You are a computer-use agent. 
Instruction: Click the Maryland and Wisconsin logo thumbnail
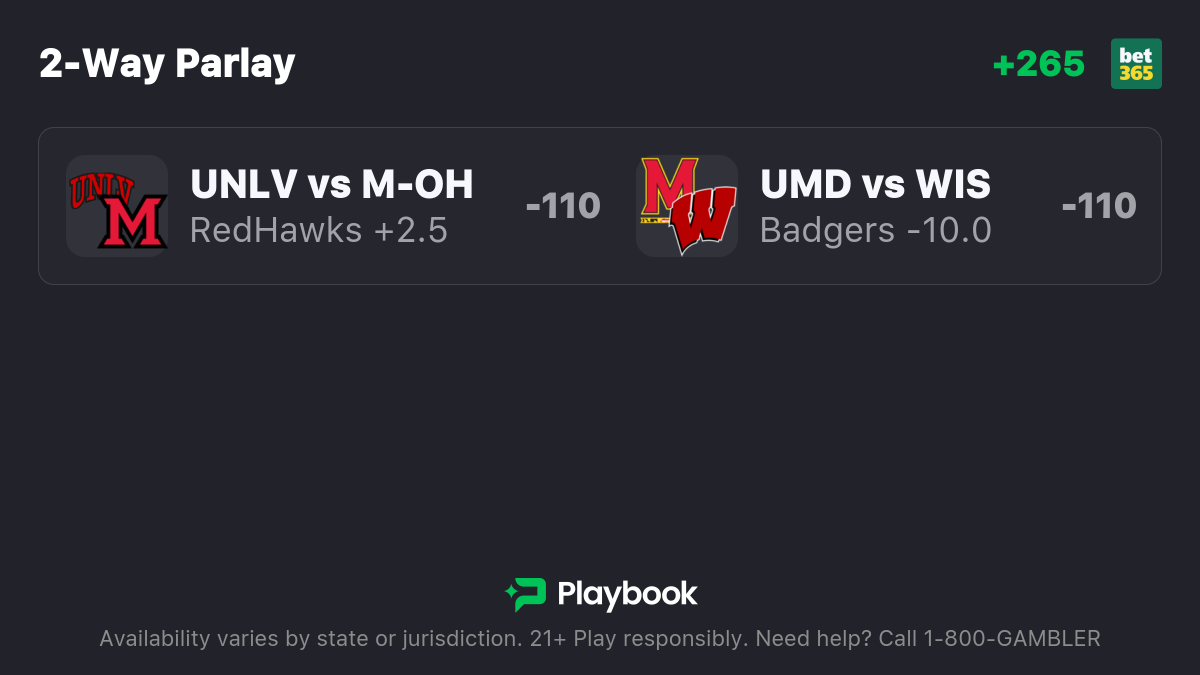[687, 206]
